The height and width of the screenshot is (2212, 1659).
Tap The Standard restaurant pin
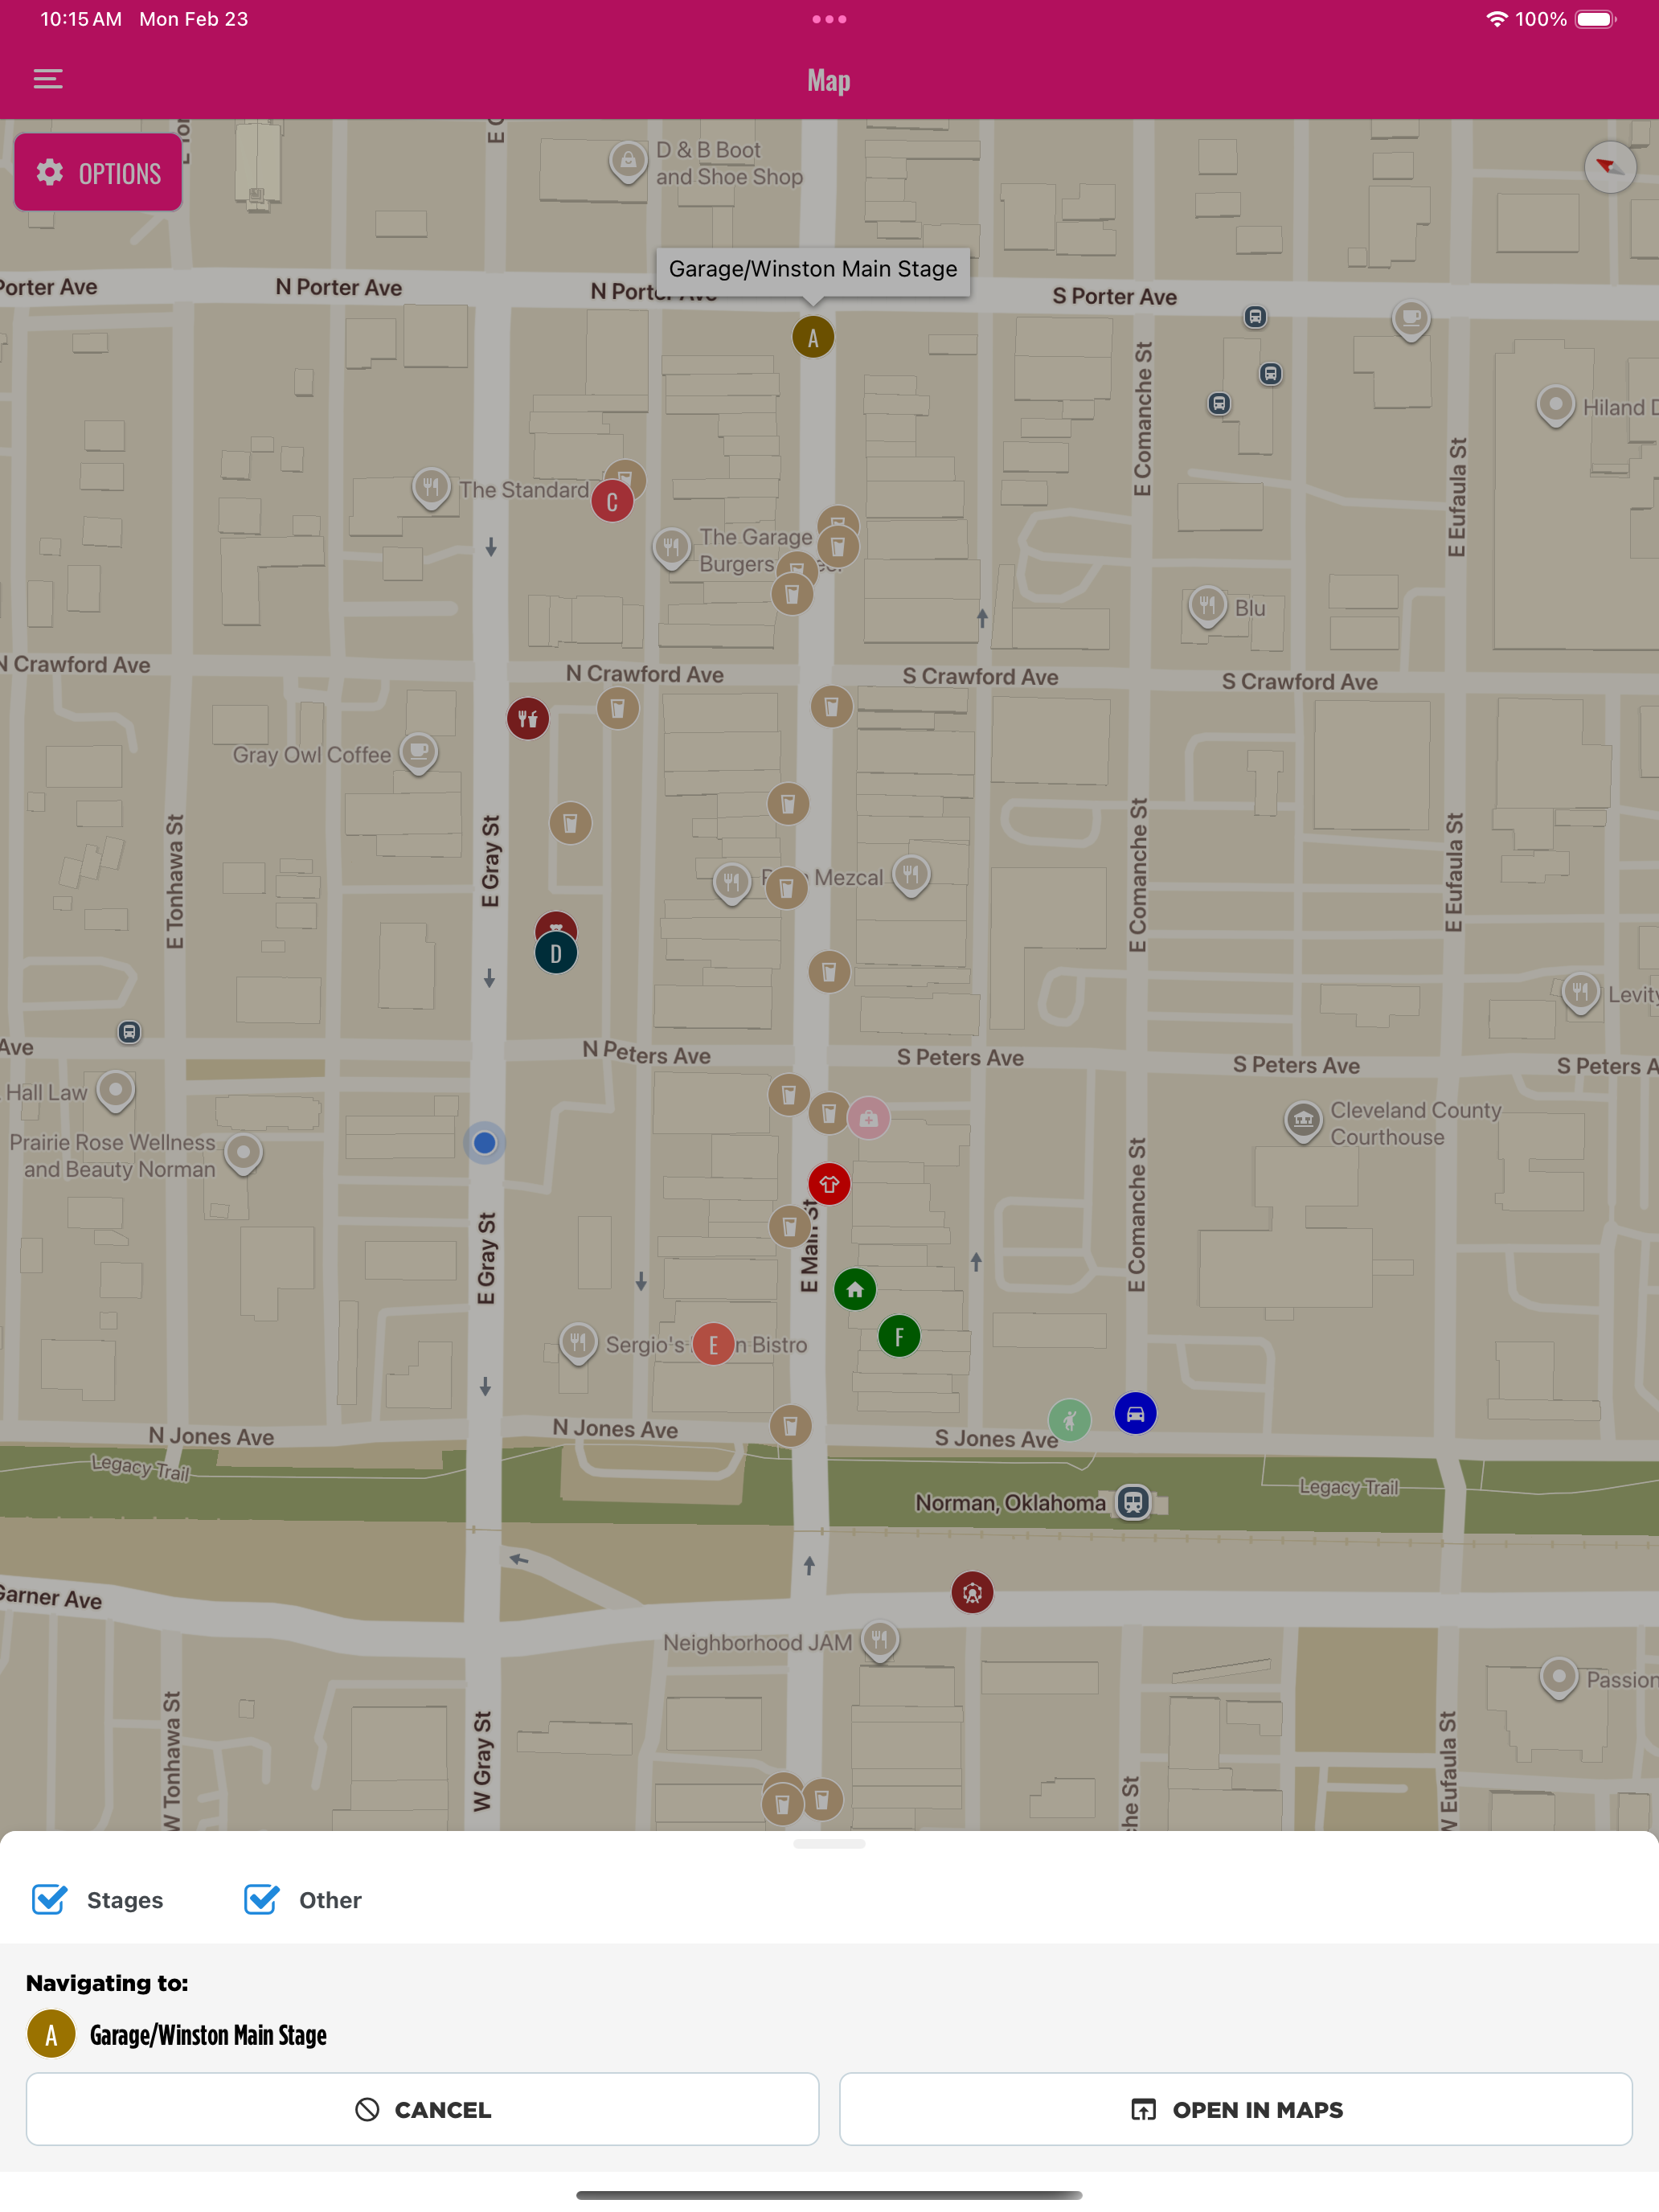[431, 489]
